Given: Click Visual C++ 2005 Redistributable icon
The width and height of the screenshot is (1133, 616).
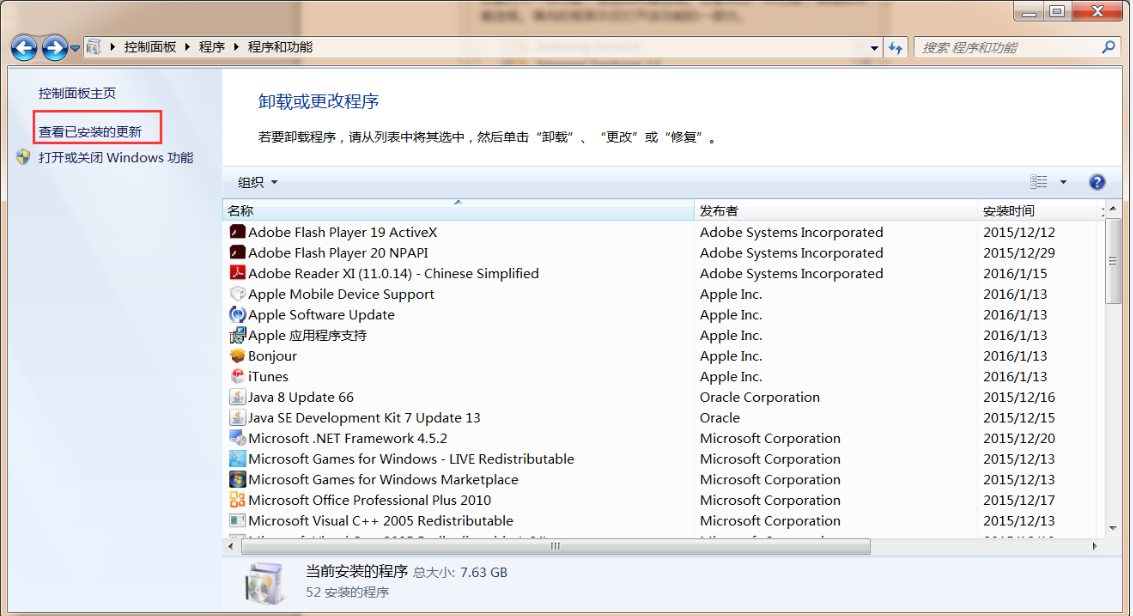Looking at the screenshot, I should point(237,520).
